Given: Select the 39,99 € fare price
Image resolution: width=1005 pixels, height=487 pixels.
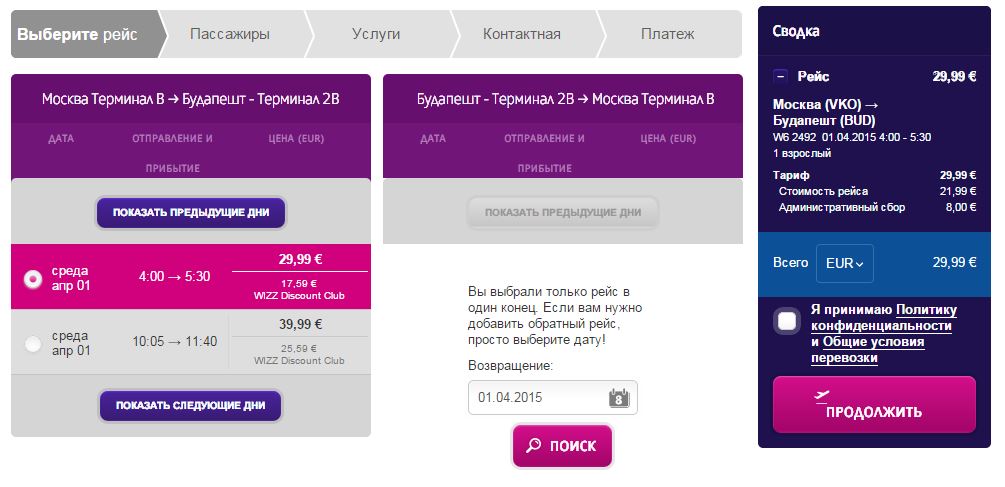Looking at the screenshot, I should point(300,324).
